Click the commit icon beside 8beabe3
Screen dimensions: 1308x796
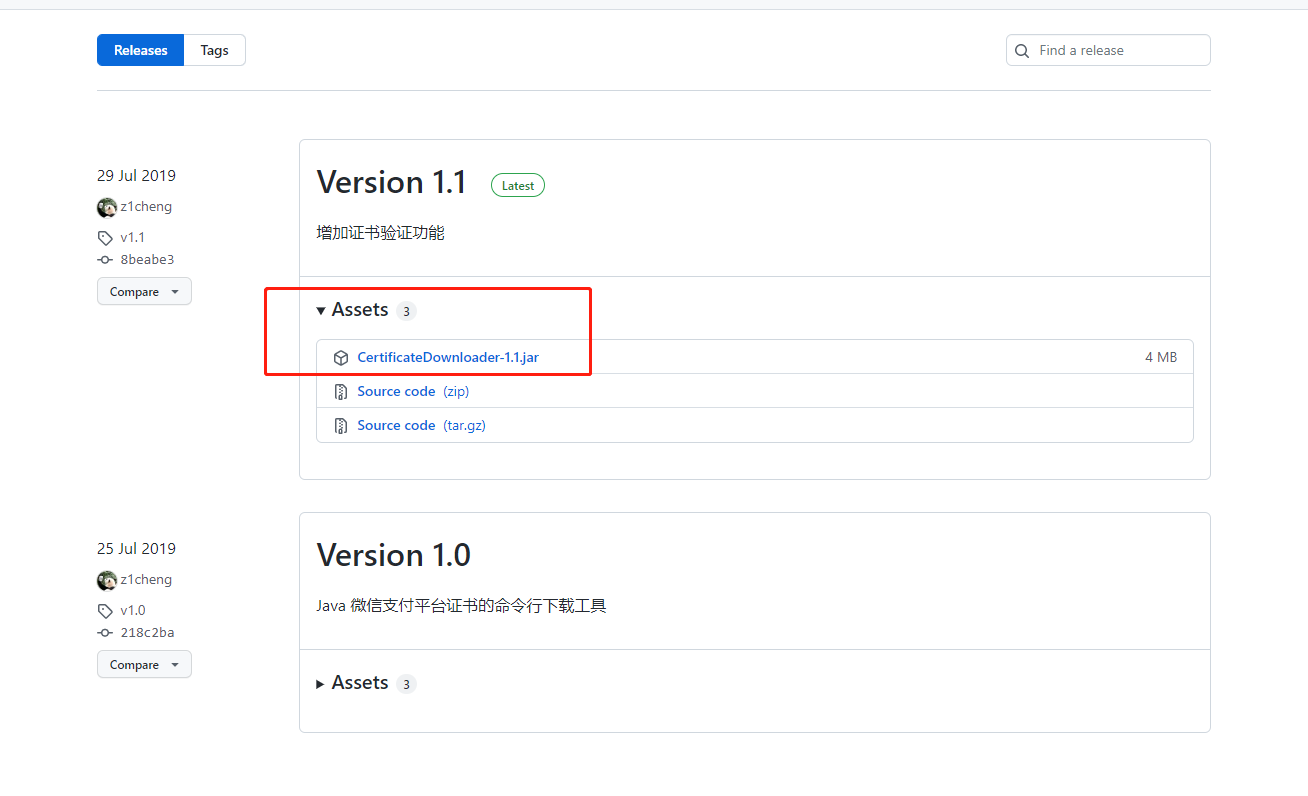pos(105,260)
